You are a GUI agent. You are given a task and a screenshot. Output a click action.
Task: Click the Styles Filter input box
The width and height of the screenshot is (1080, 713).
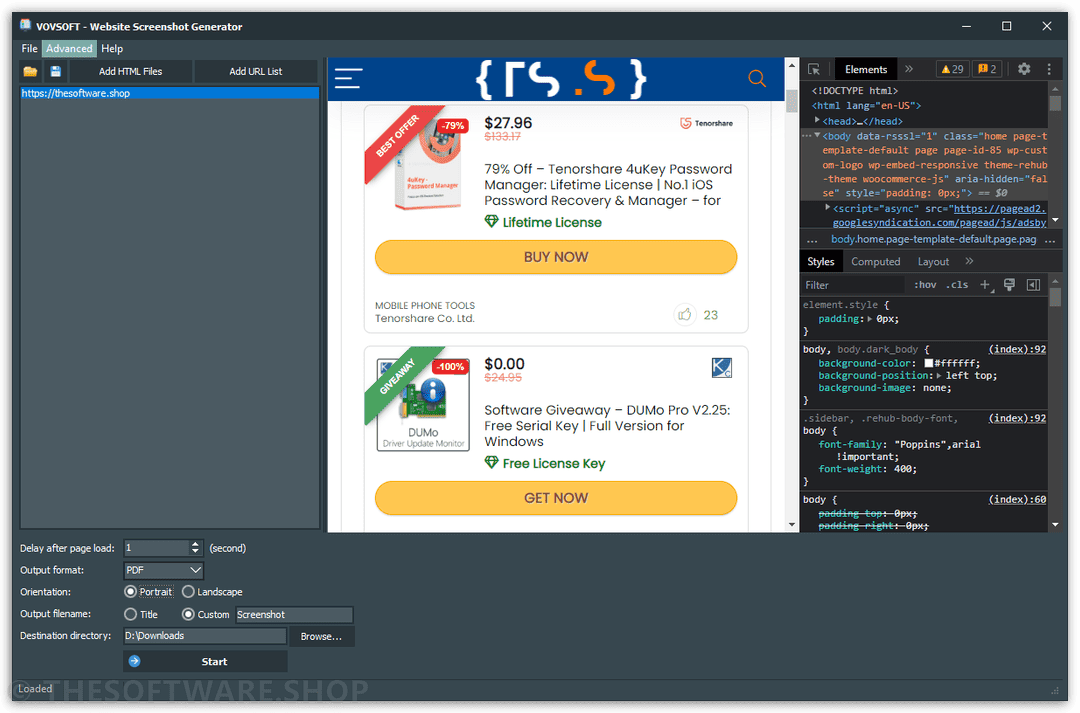click(853, 285)
